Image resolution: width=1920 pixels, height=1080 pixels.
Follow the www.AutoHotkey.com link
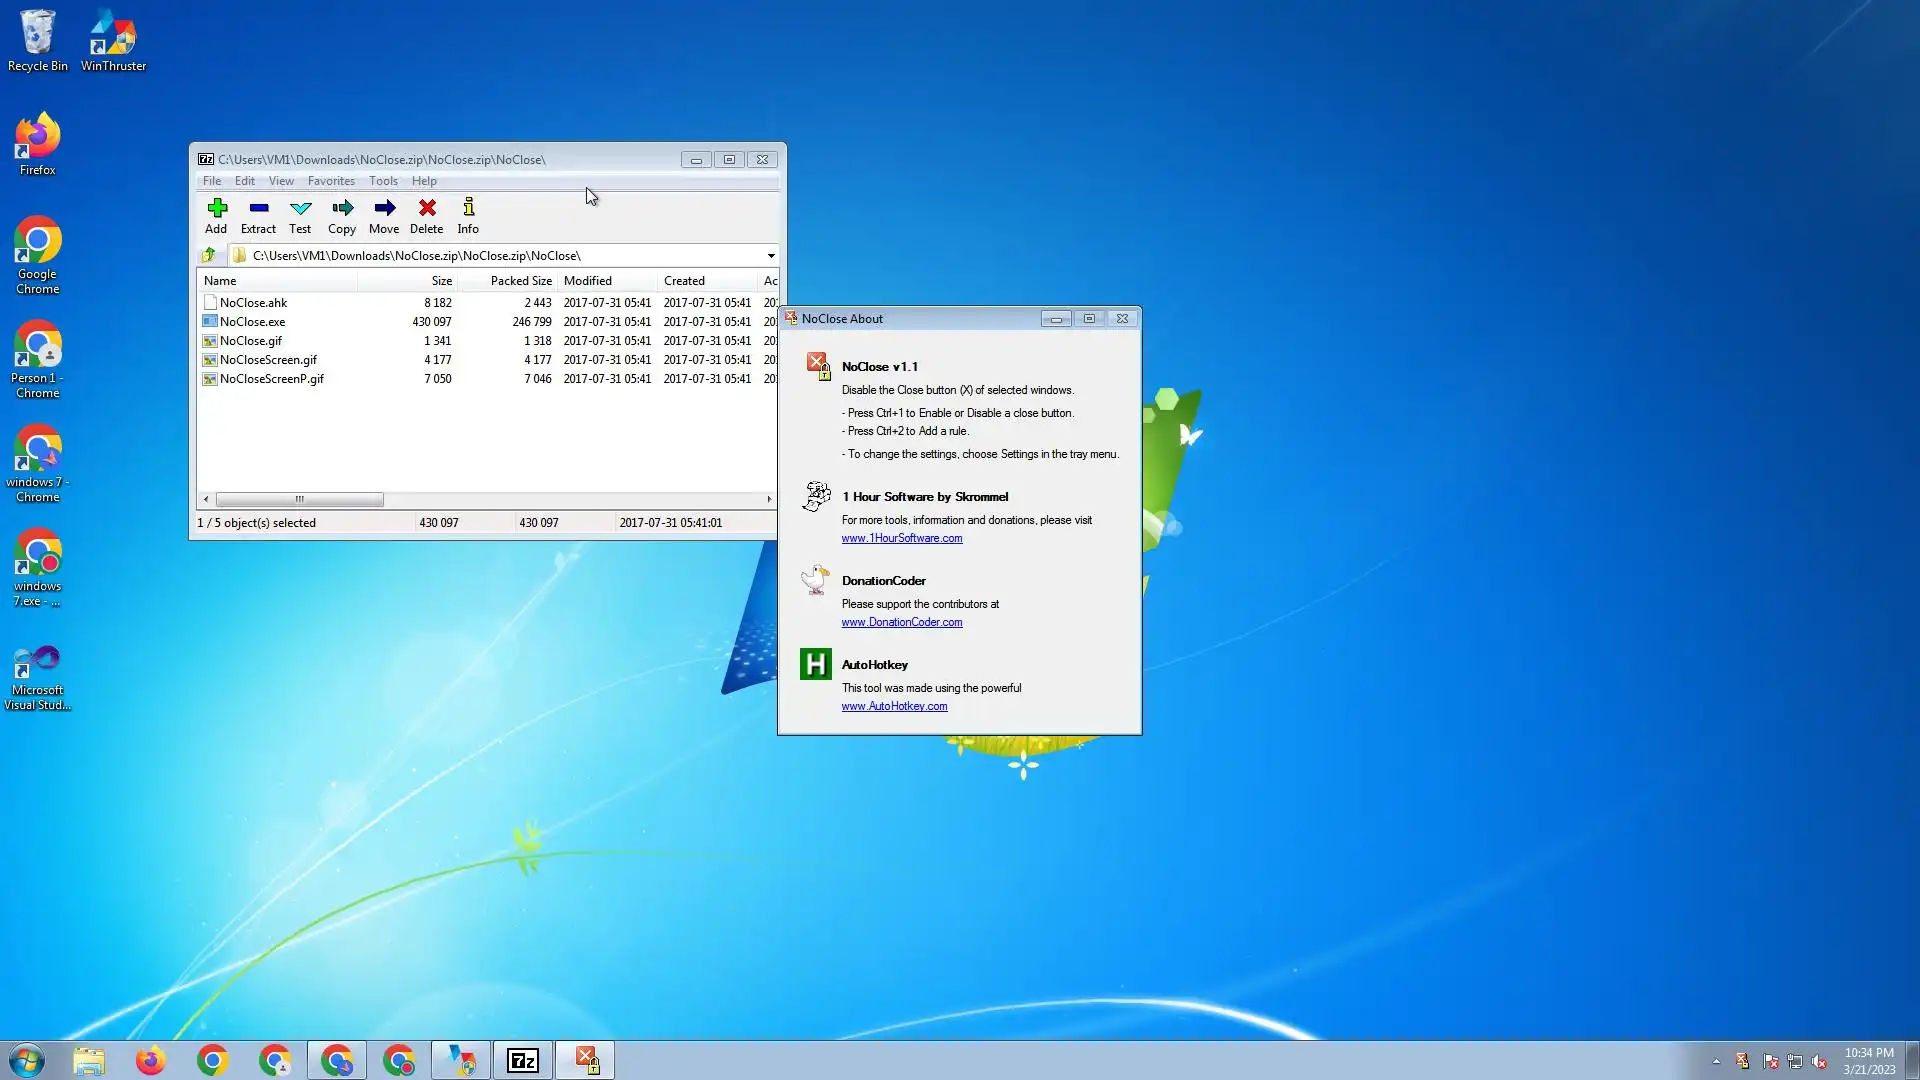894,706
